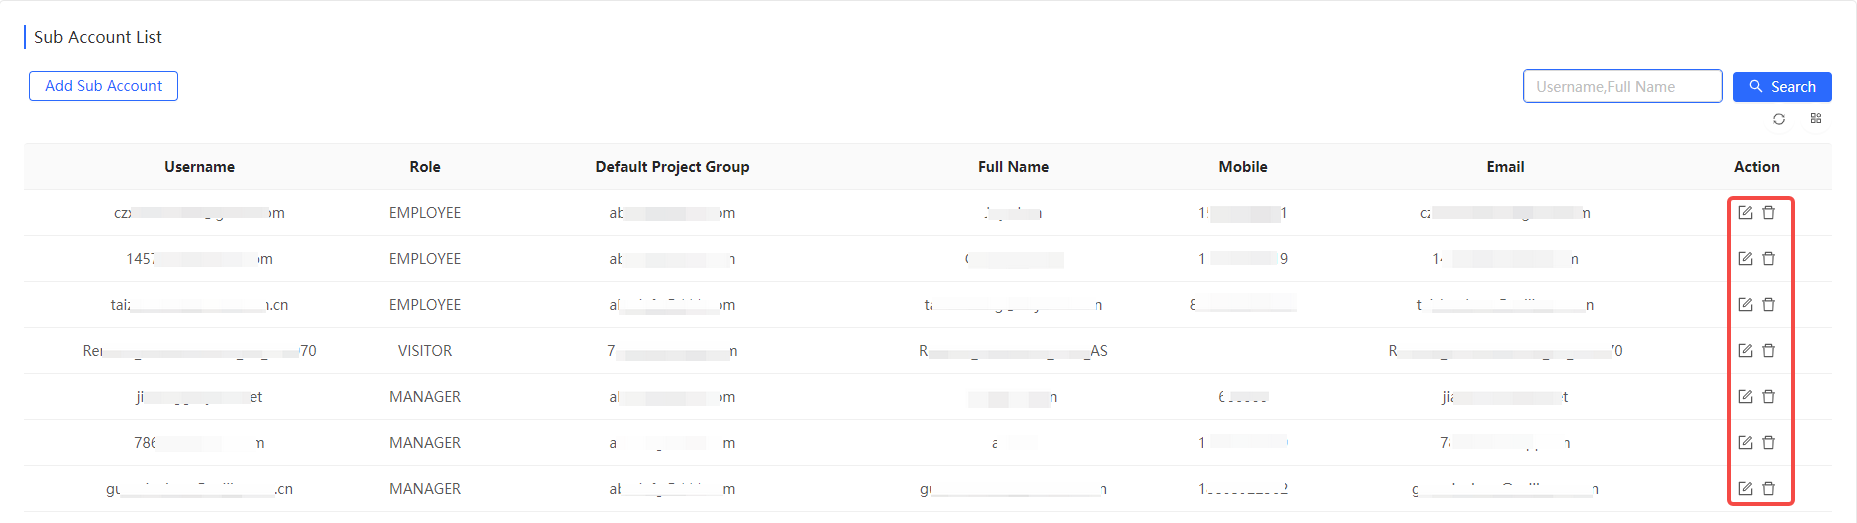Screen dimensions: 1857x523
Task: Select the VISITOR role cell
Action: coord(425,351)
